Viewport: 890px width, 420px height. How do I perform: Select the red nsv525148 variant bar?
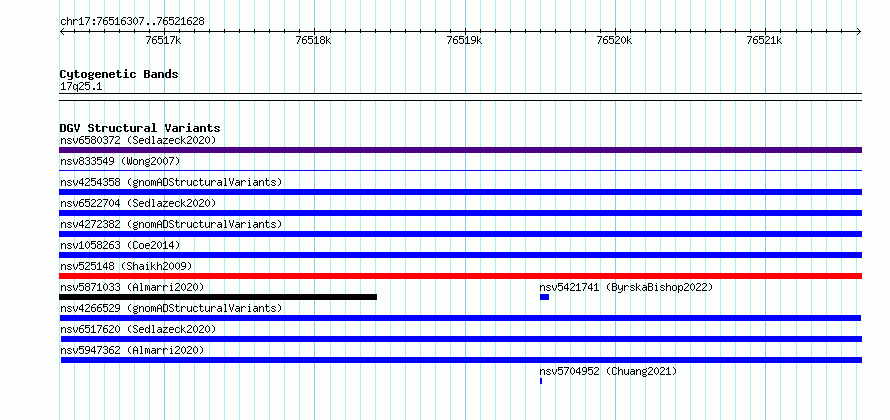click(x=460, y=276)
